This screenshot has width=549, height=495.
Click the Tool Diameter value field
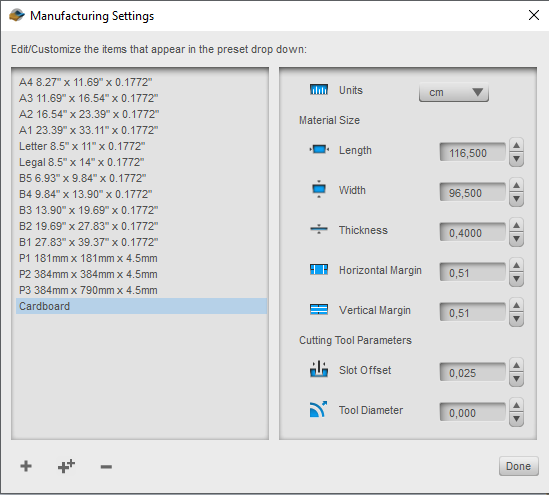click(472, 412)
